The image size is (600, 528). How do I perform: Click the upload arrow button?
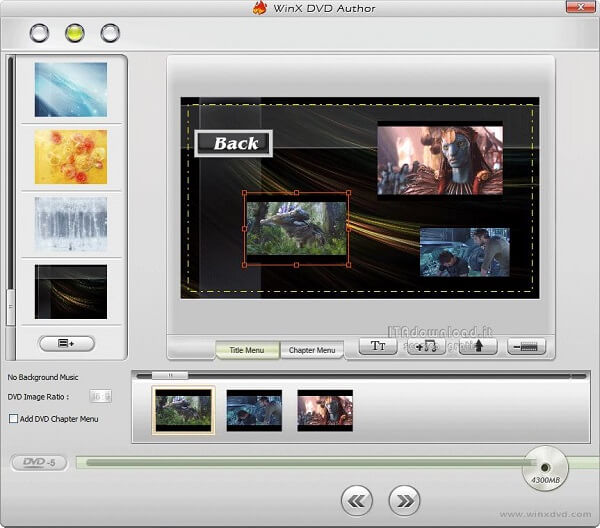click(x=478, y=346)
